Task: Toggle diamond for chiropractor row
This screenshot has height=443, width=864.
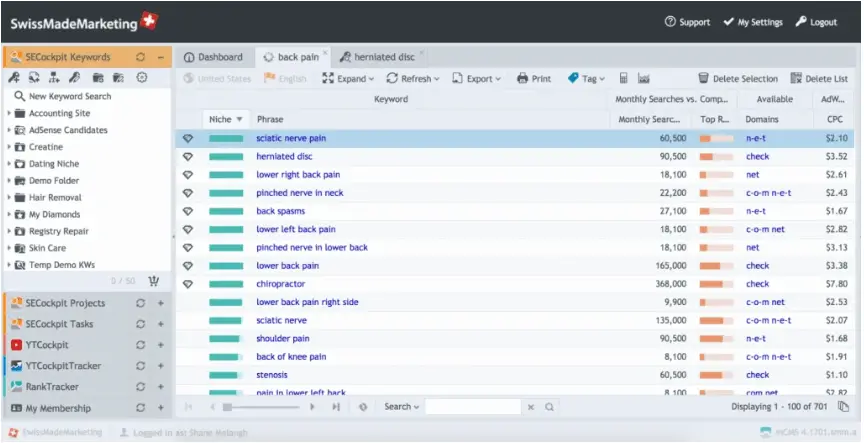Action: pyautogui.click(x=188, y=284)
